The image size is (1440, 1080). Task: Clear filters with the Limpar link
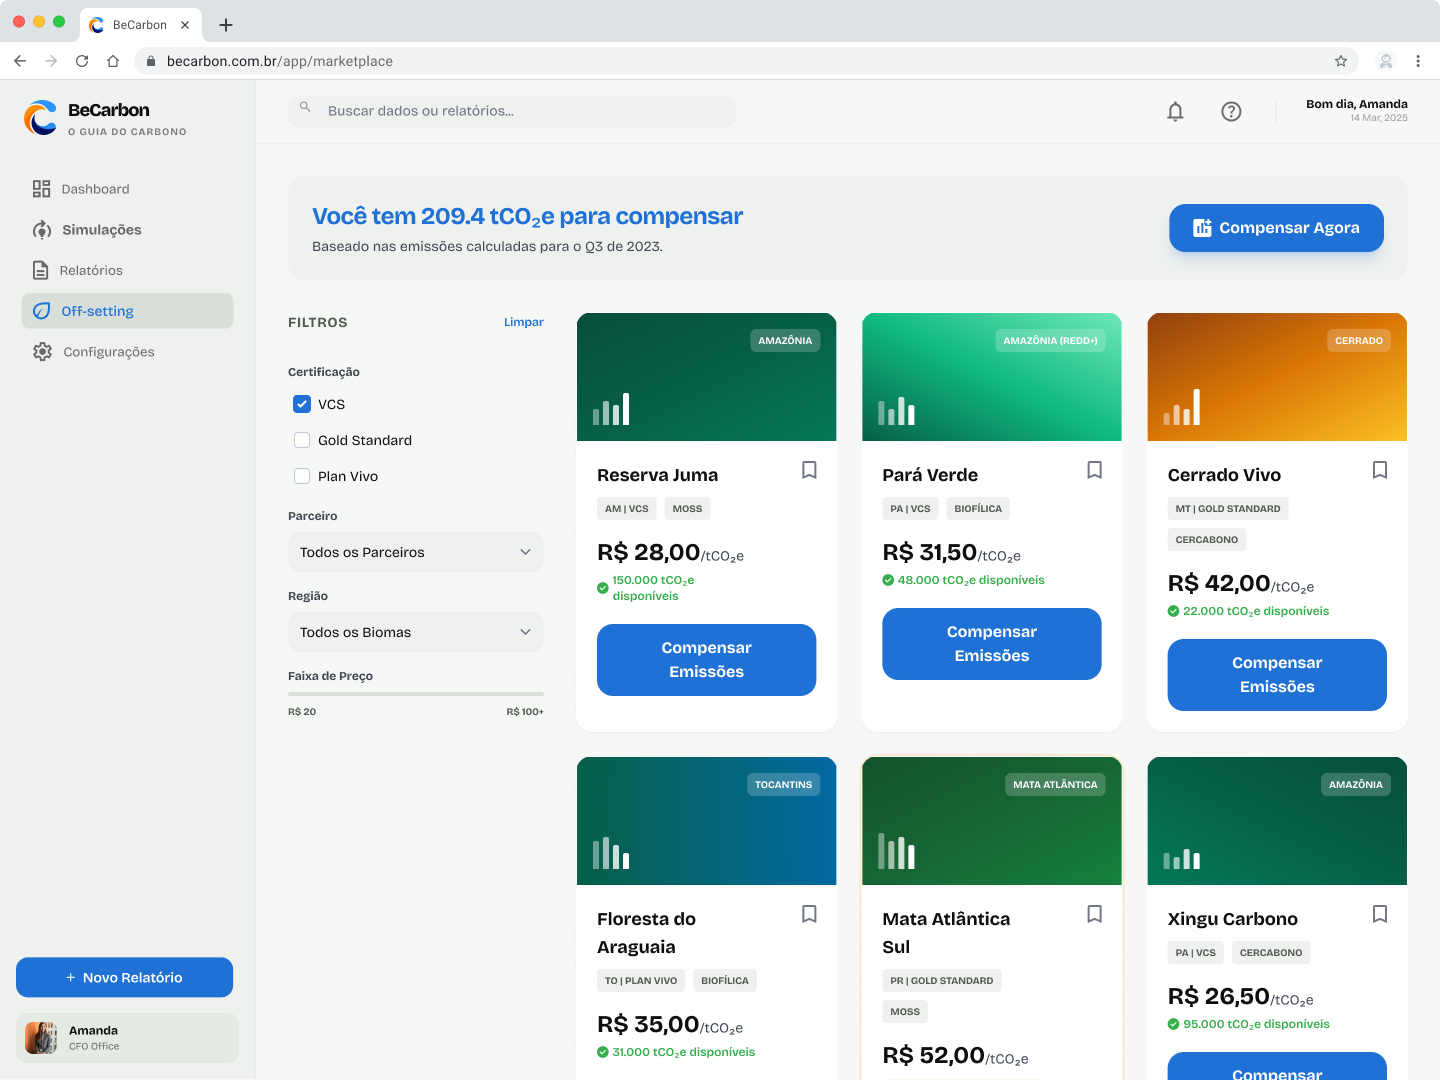523,322
